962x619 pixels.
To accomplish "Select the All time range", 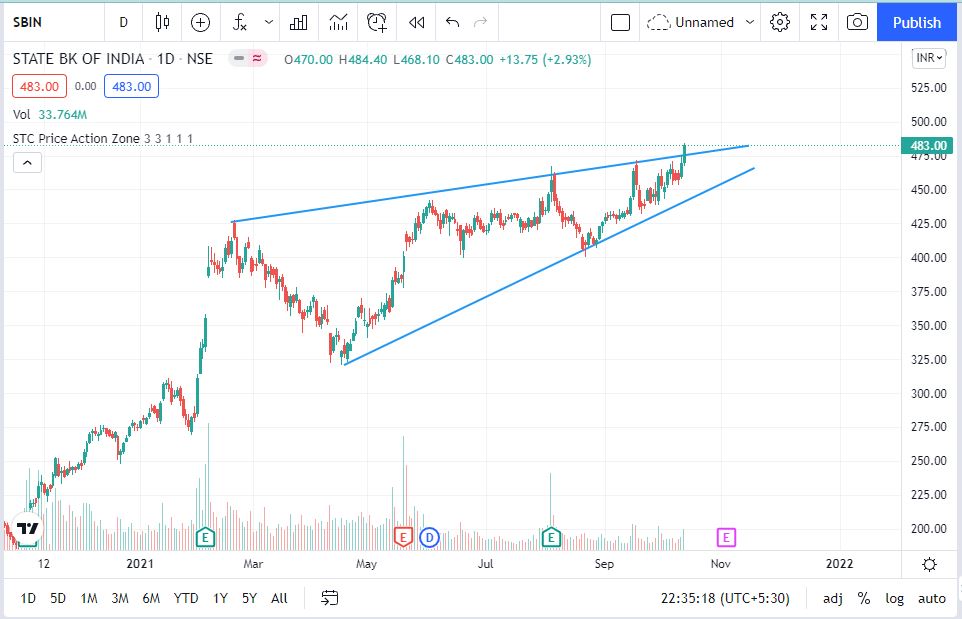I will click(279, 598).
